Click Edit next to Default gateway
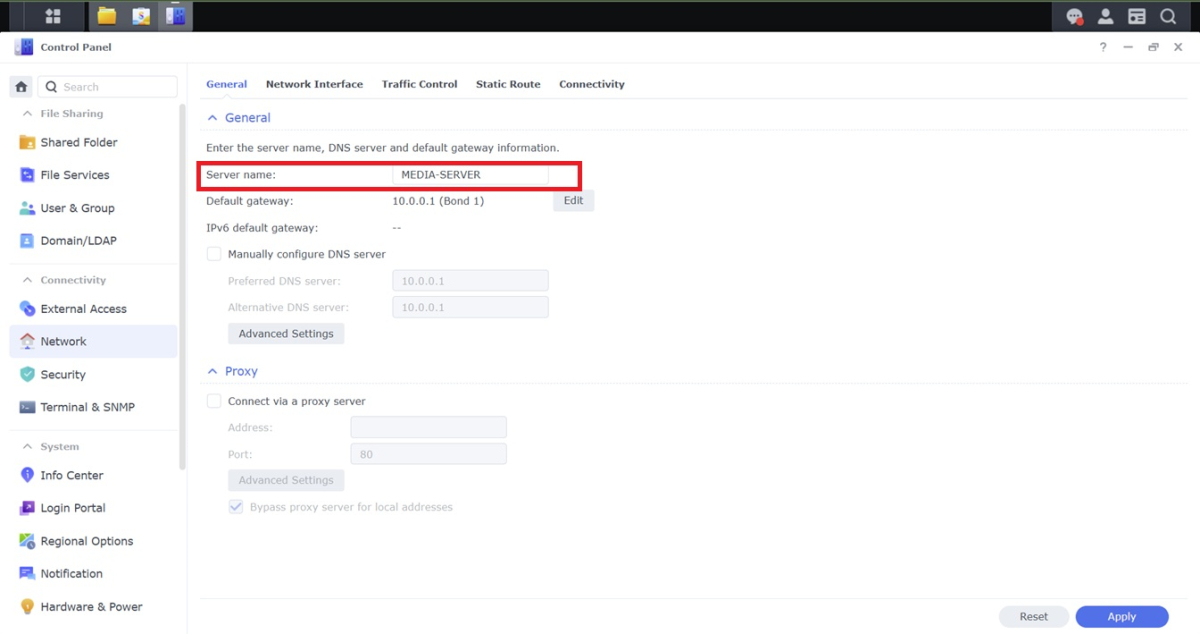Image resolution: width=1200 pixels, height=634 pixels. coord(573,200)
